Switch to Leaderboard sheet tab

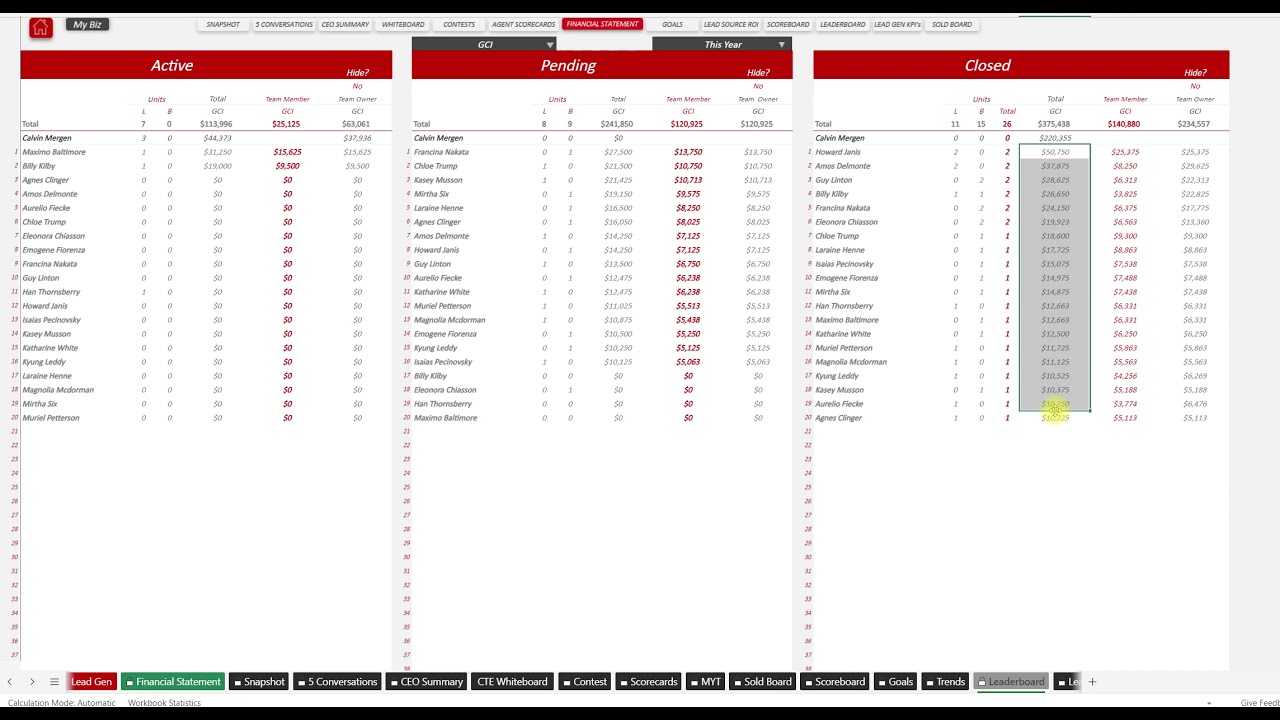pos(1011,682)
